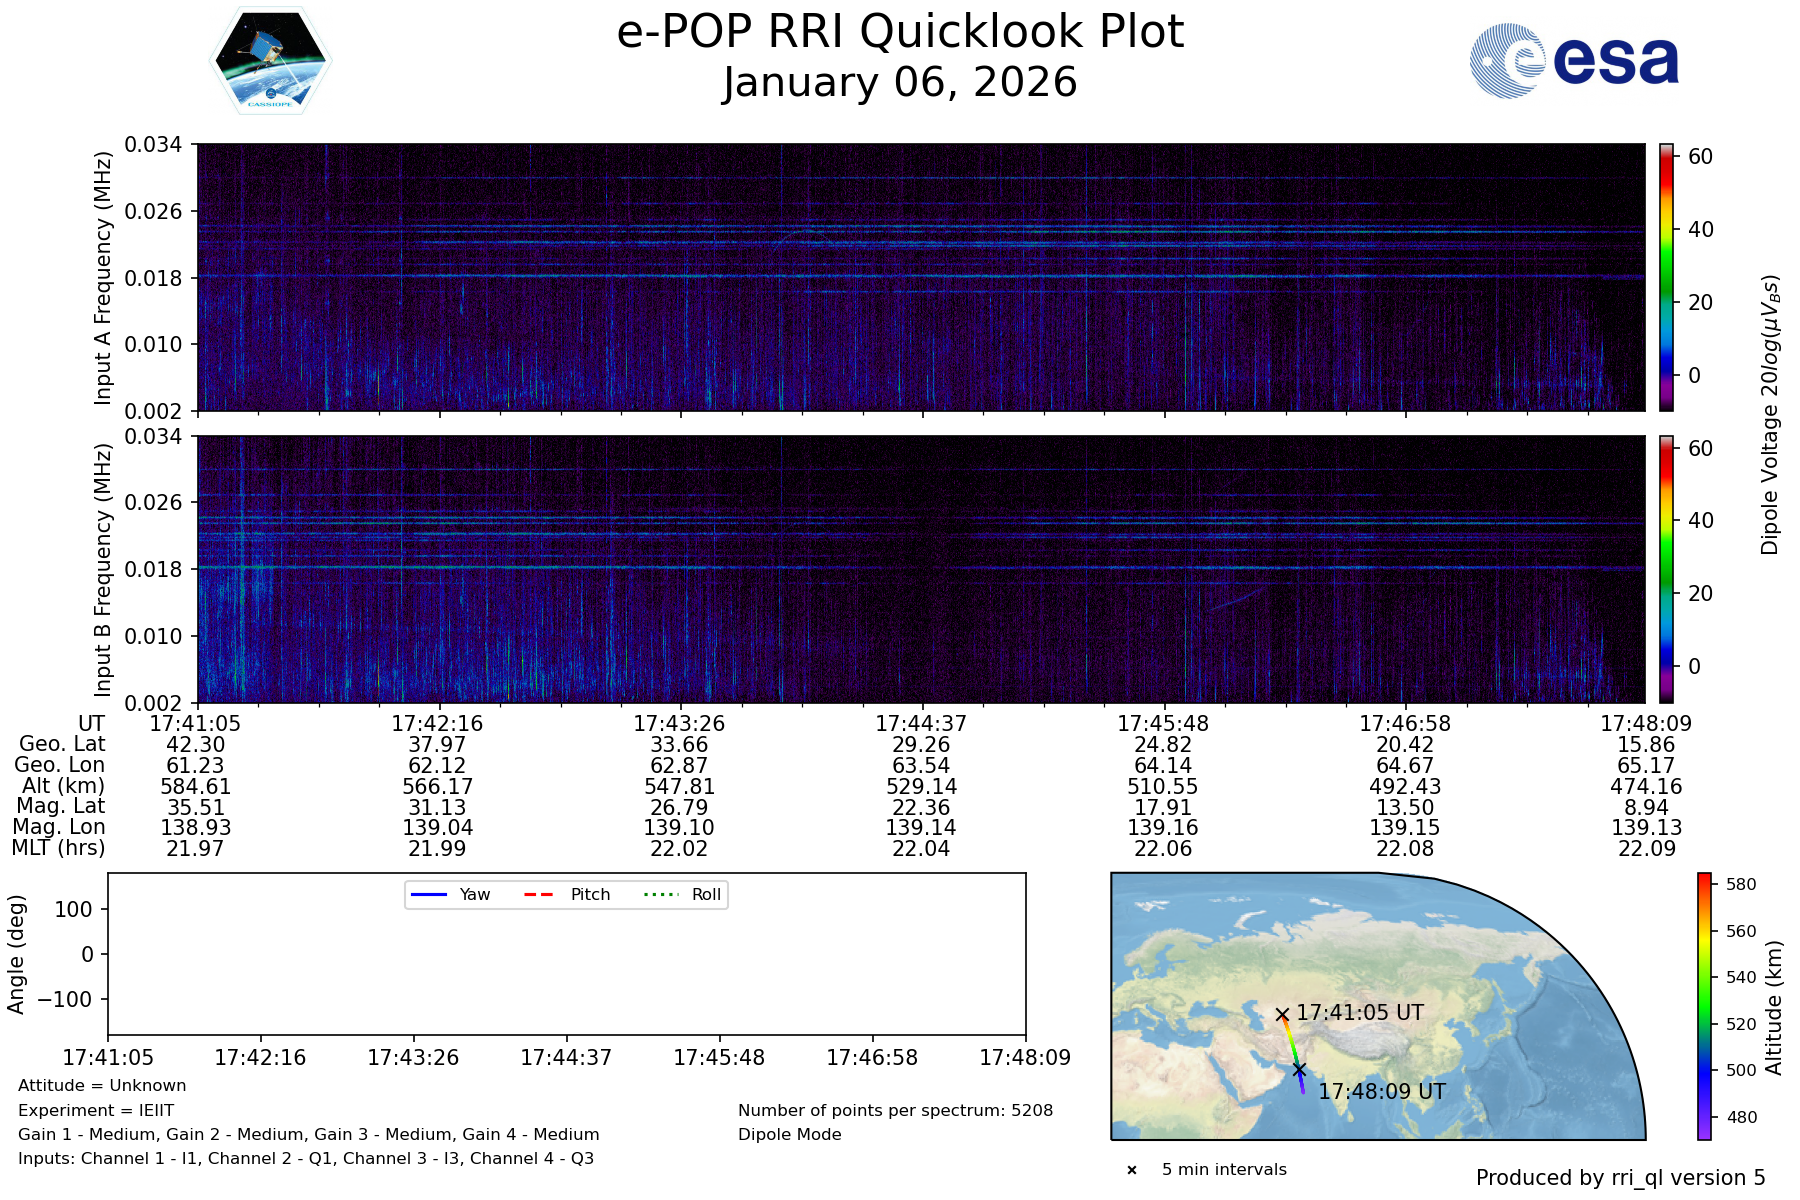This screenshot has width=1800, height=1200.
Task: Click the CASSIOPE satellite hexagon logo
Action: 270,62
